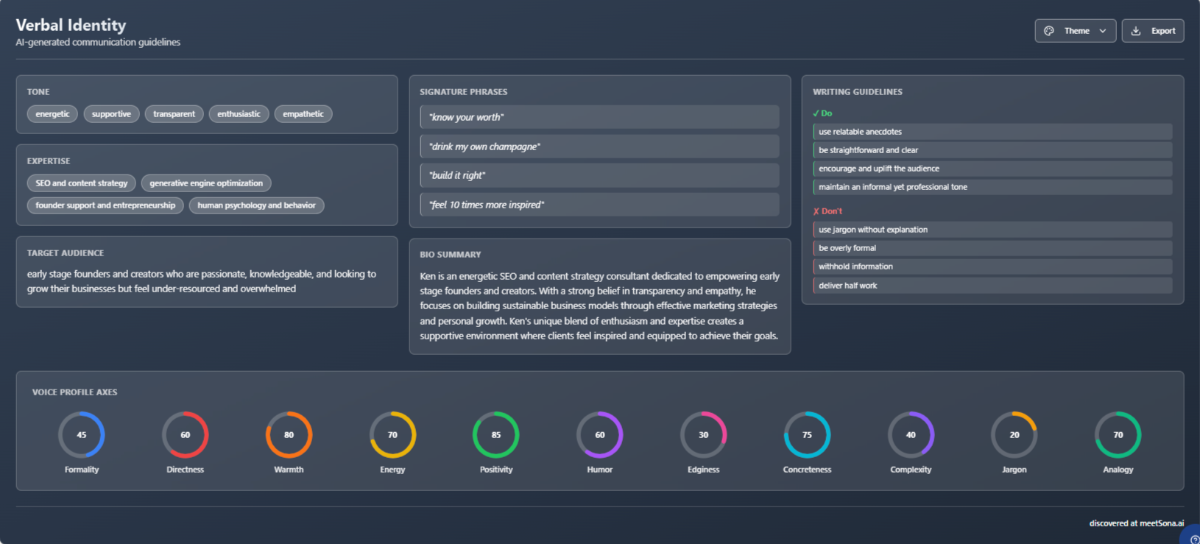
Task: Click the "know your worth" signature phrase
Action: [x=599, y=117]
